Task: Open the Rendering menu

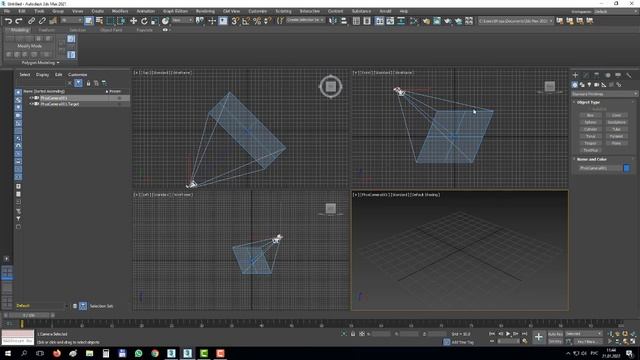Action: tap(205, 11)
